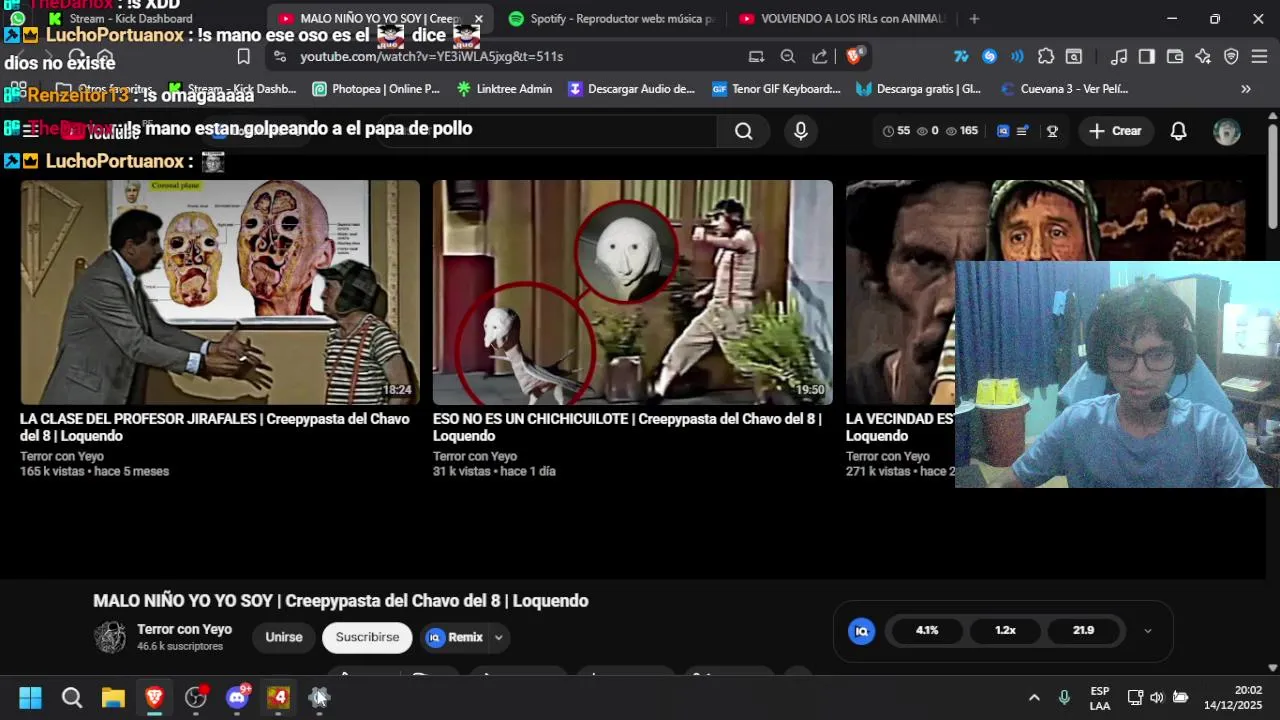This screenshot has height=720, width=1280.
Task: Click the Crear button
Action: pyautogui.click(x=1115, y=131)
